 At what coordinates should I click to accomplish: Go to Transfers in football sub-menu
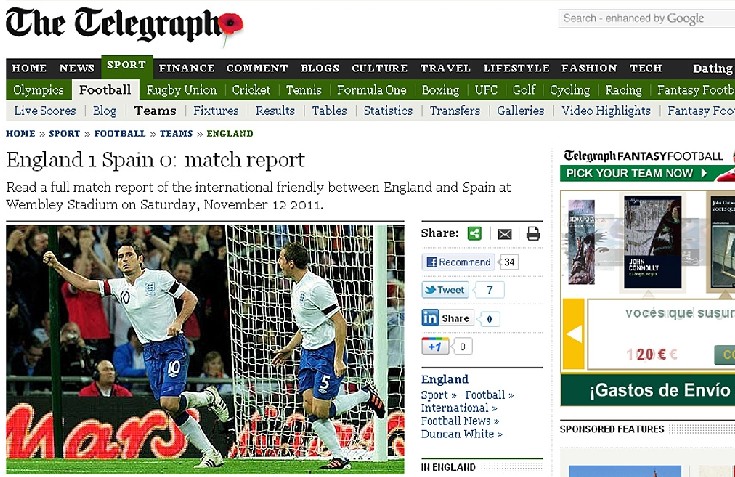[x=455, y=111]
